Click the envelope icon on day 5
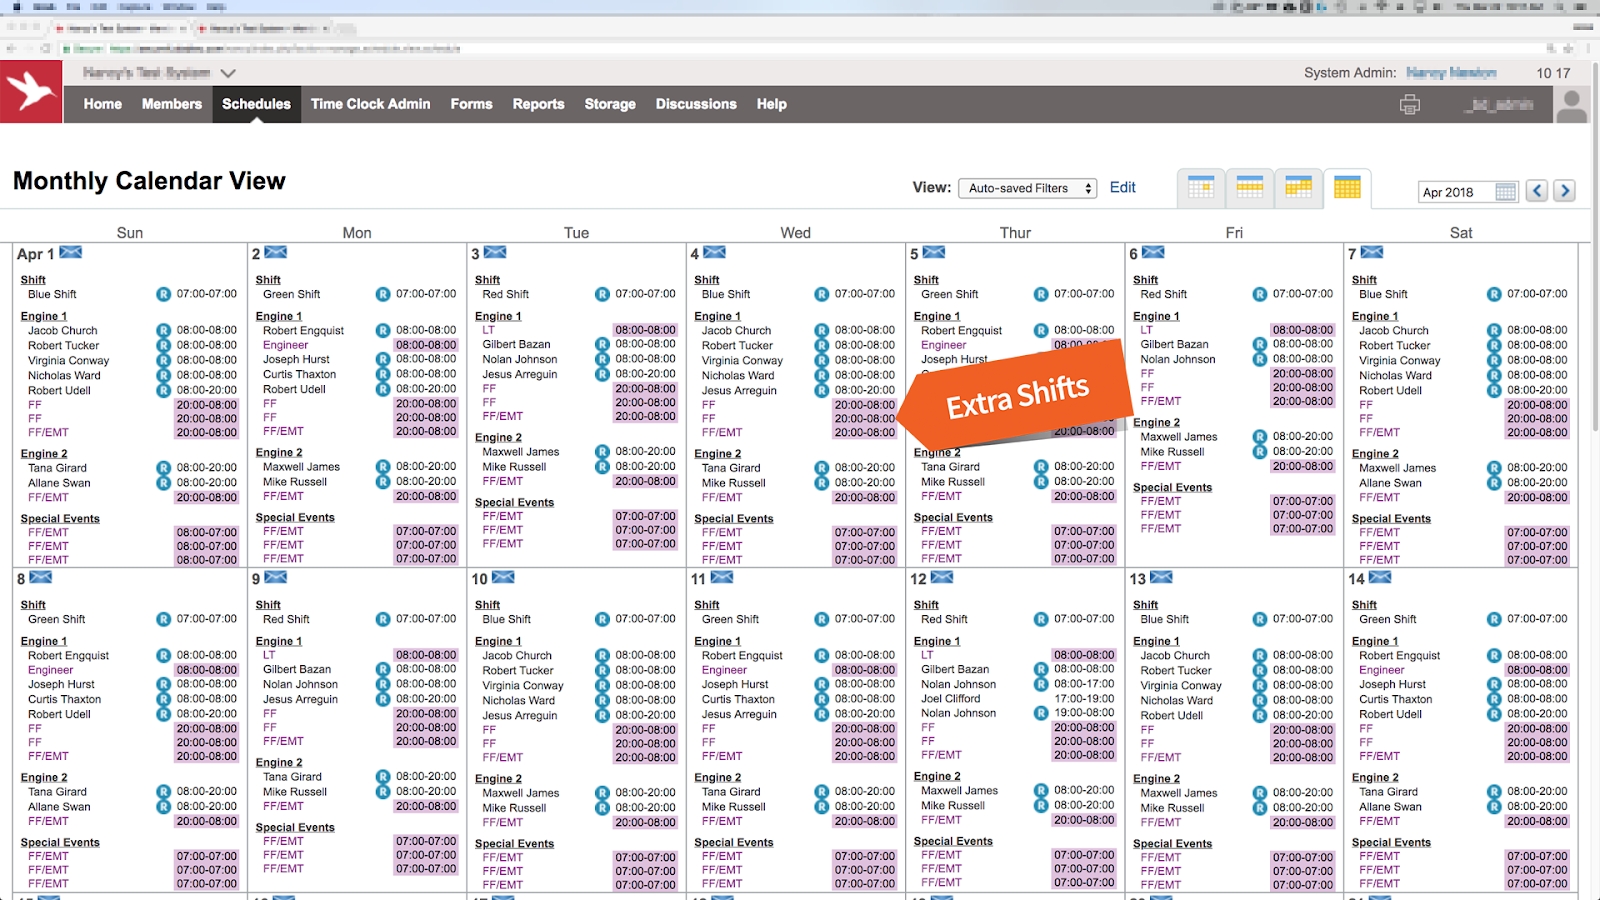1600x900 pixels. pyautogui.click(x=934, y=253)
